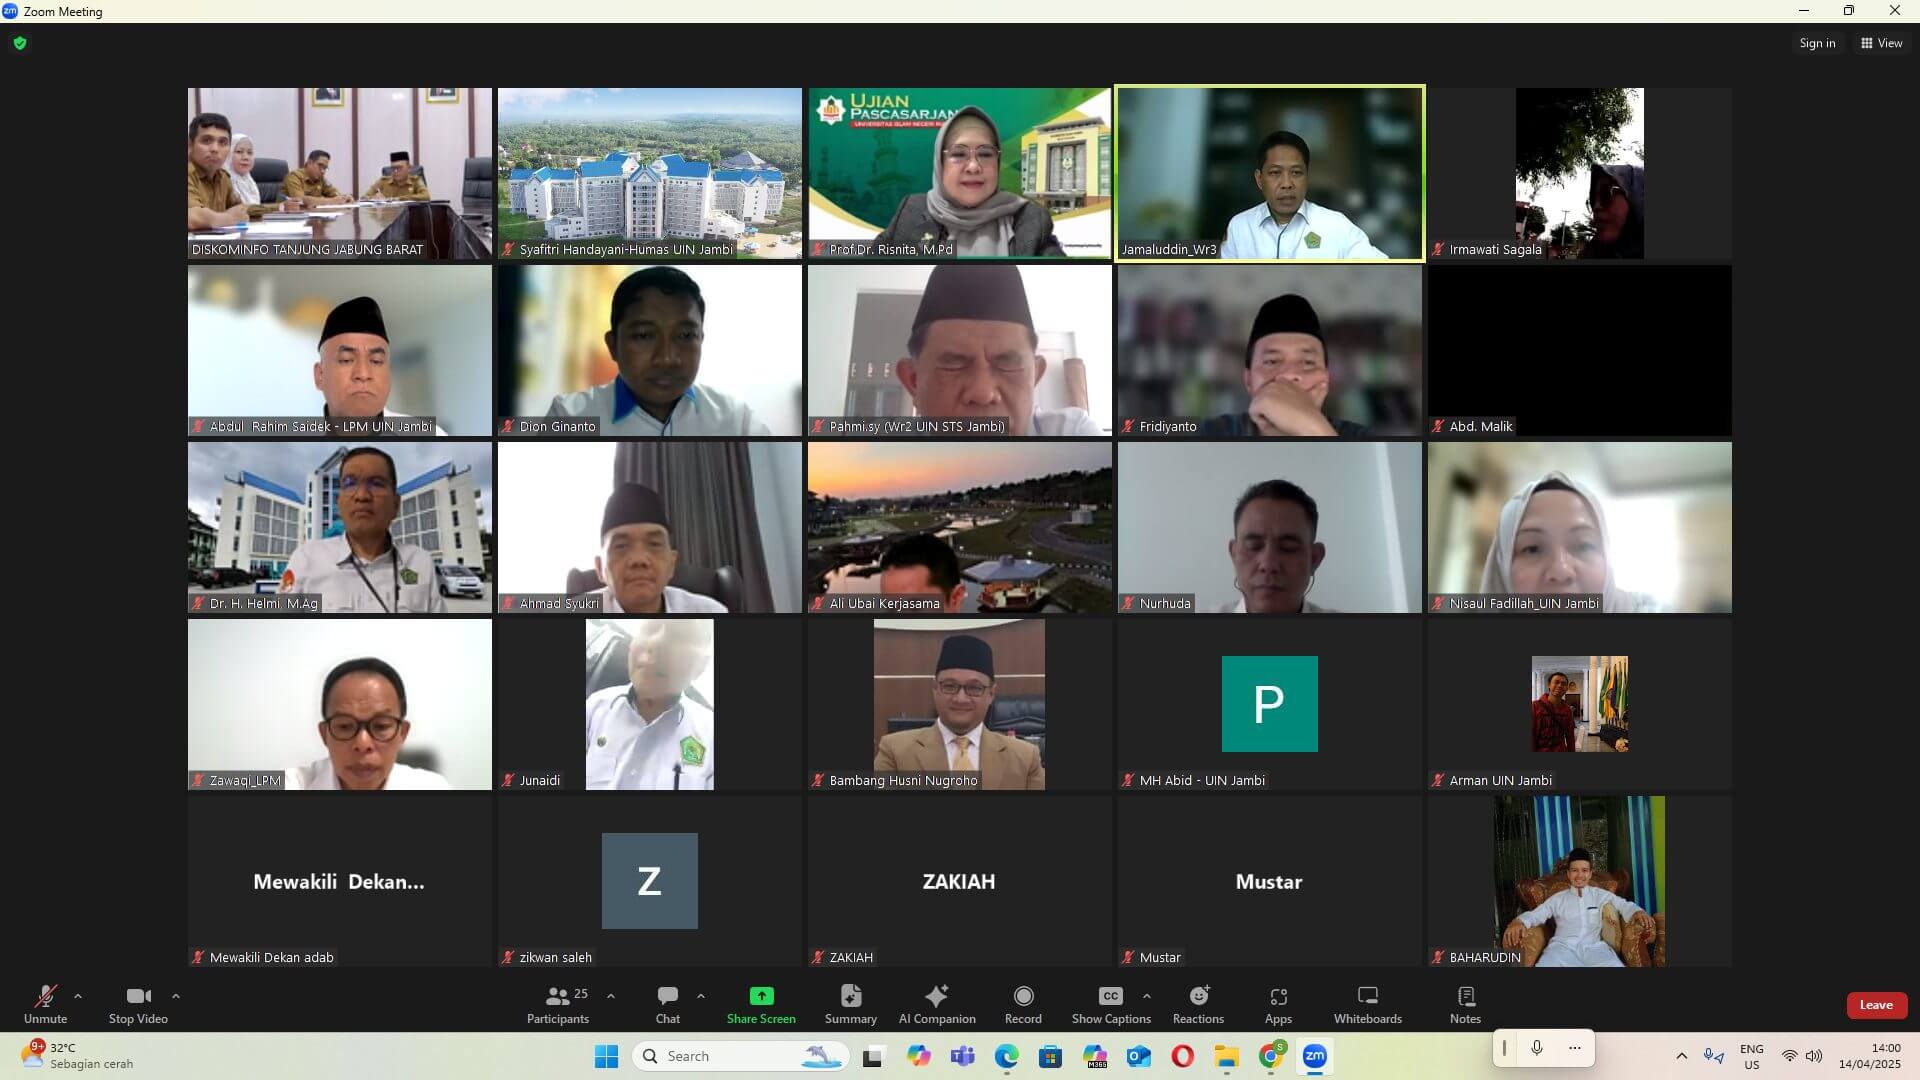Click the floating toolbar microphone icon
The height and width of the screenshot is (1080, 1920).
tap(1537, 1048)
